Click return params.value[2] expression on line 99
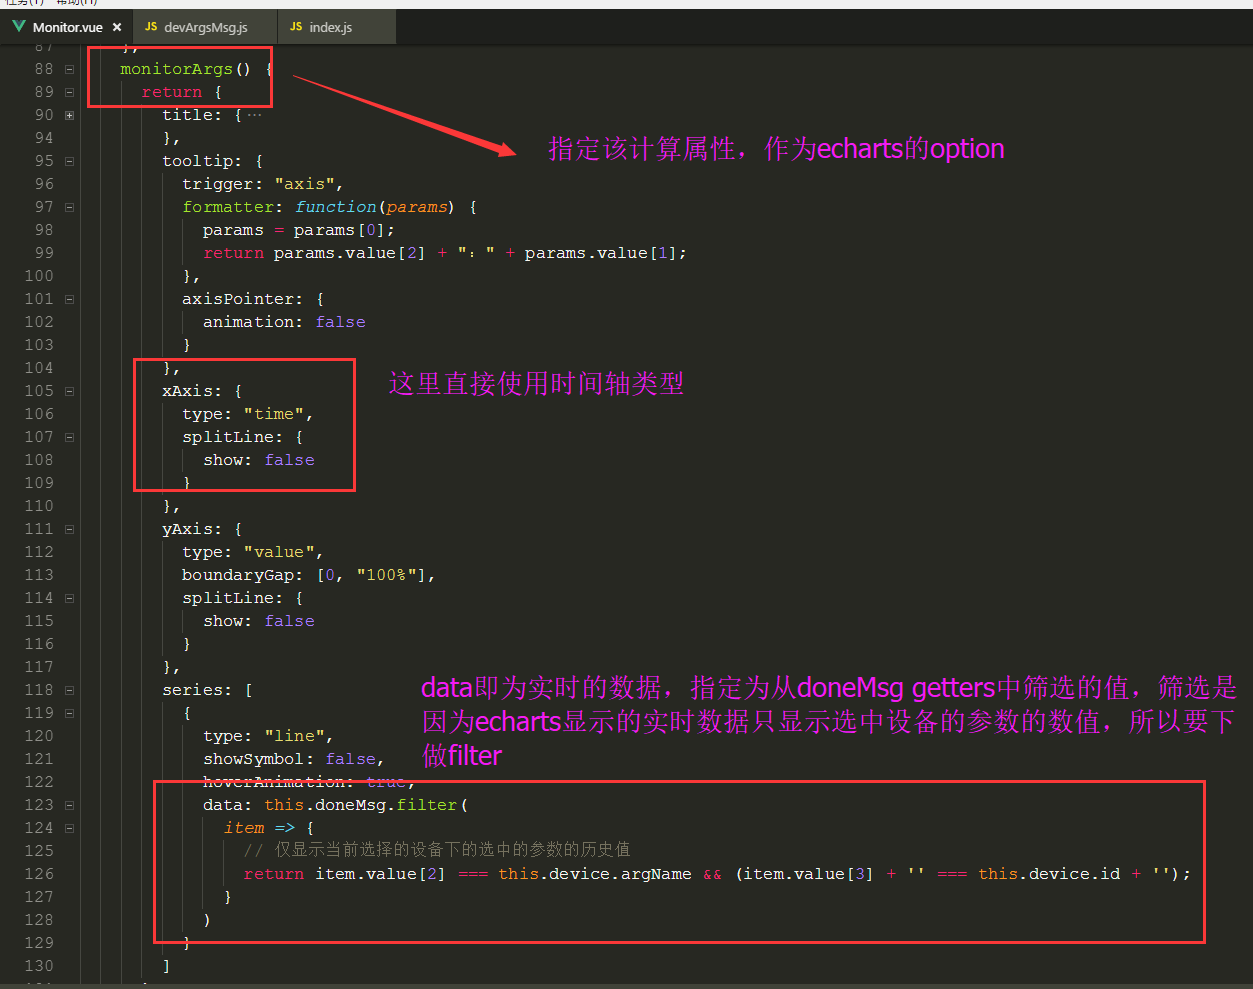This screenshot has height=989, width=1253. pyautogui.click(x=314, y=253)
